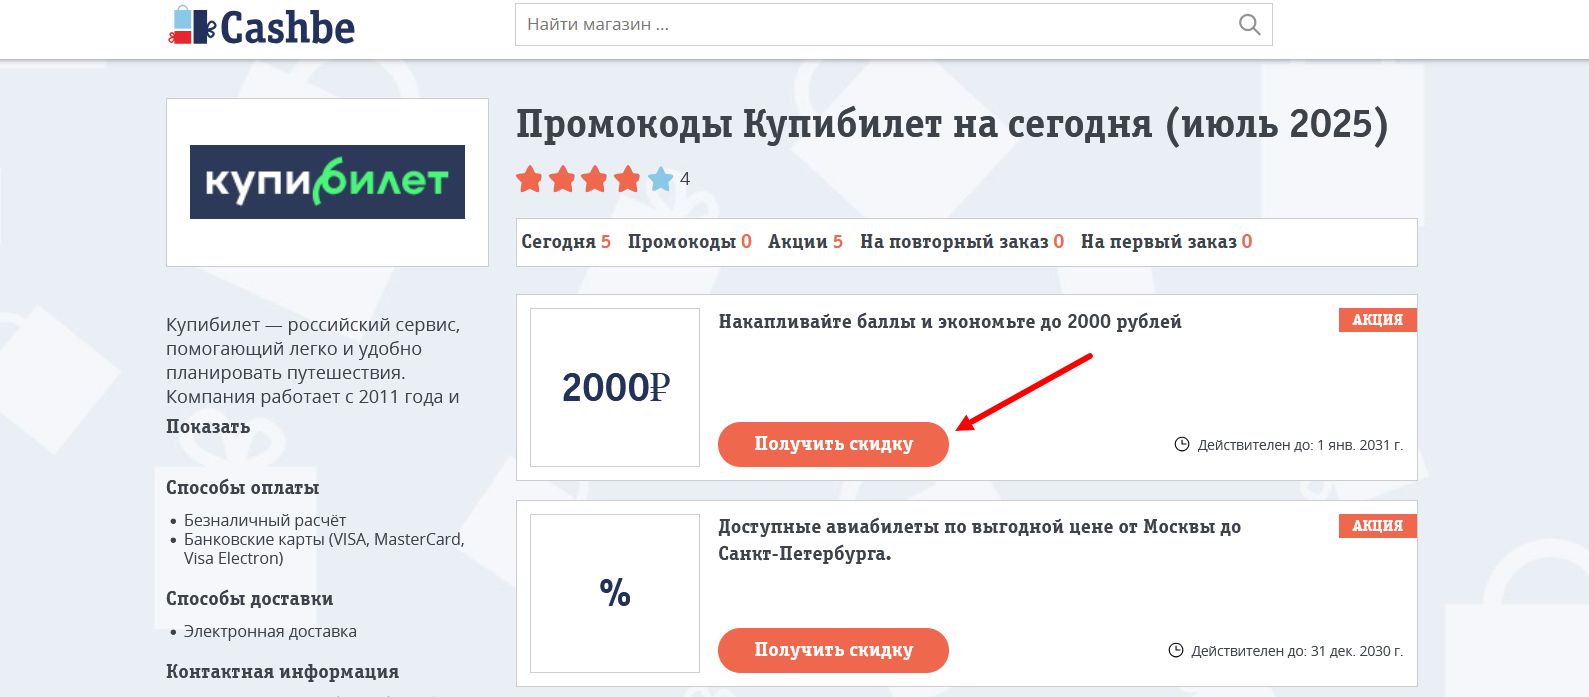Click clock icon beside 31 дек. 2030 date
This screenshot has height=697, width=1589.
[x=1176, y=650]
